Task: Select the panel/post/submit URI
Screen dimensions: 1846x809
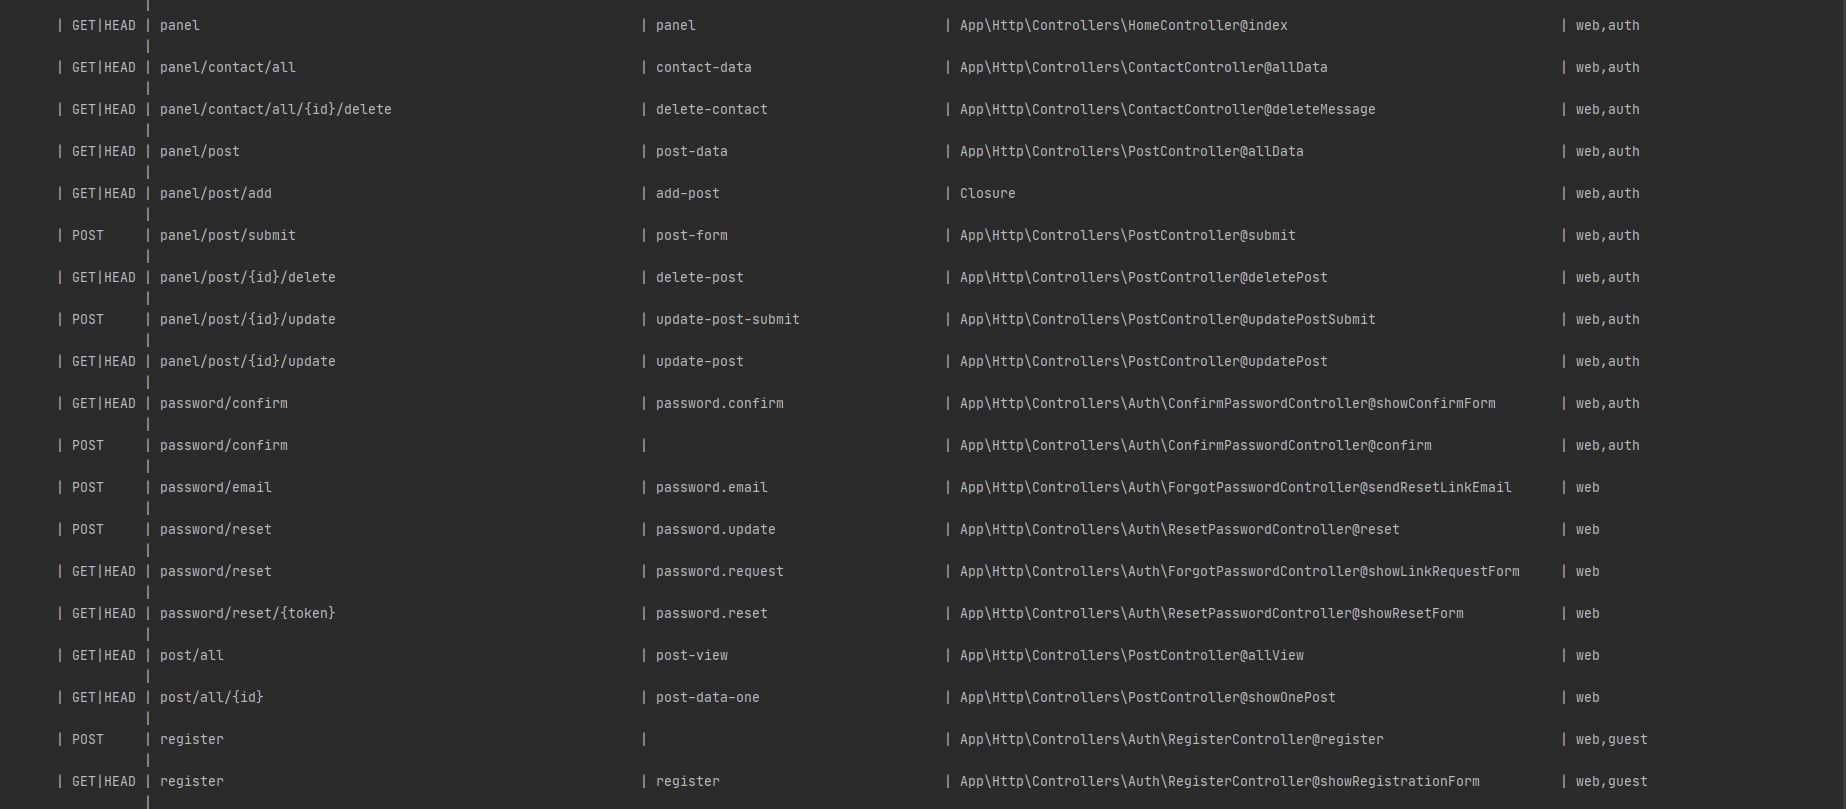Action: 227,236
